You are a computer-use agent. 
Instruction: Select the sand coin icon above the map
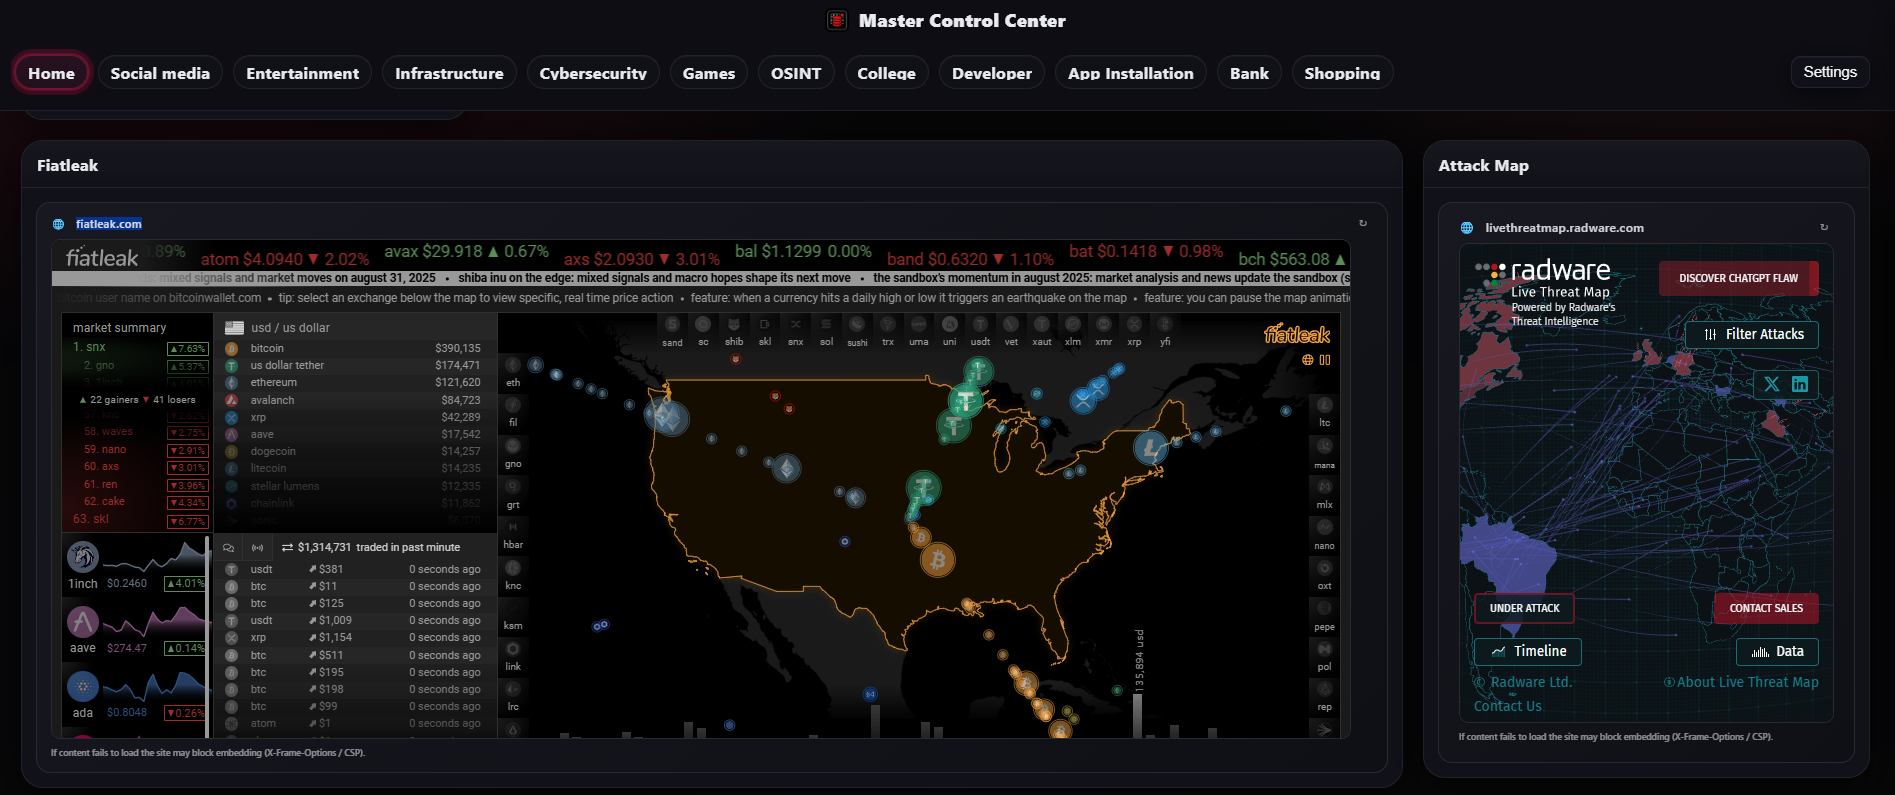[x=672, y=325]
